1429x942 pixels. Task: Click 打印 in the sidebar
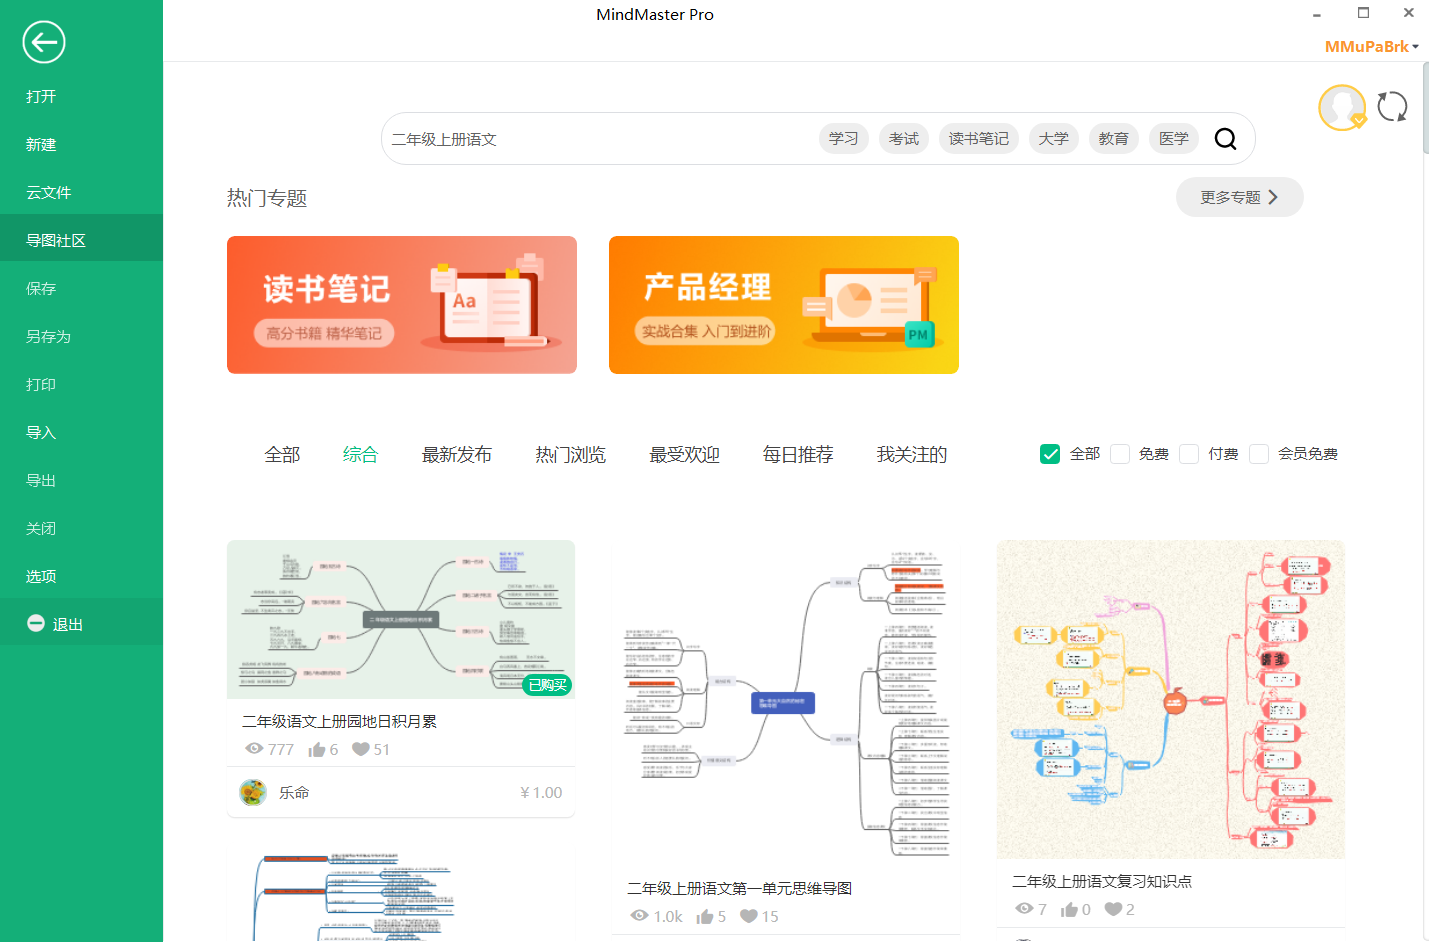pyautogui.click(x=81, y=384)
